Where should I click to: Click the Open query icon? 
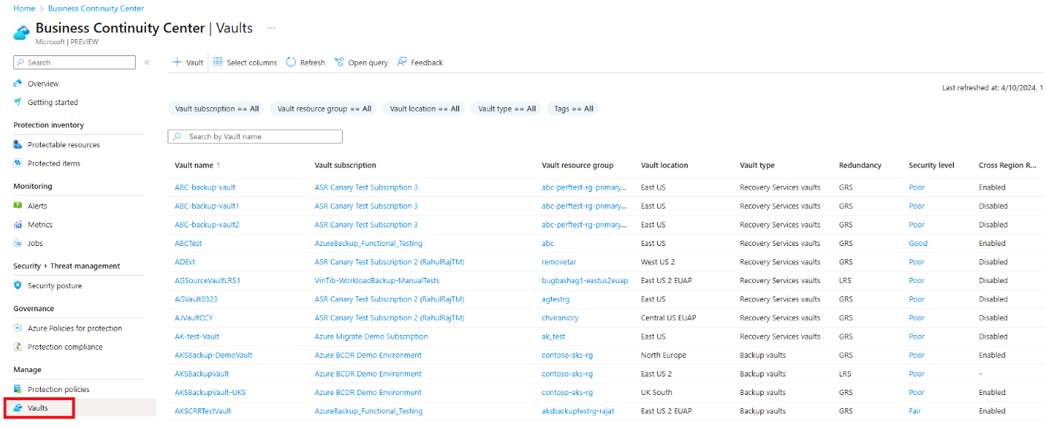point(339,62)
